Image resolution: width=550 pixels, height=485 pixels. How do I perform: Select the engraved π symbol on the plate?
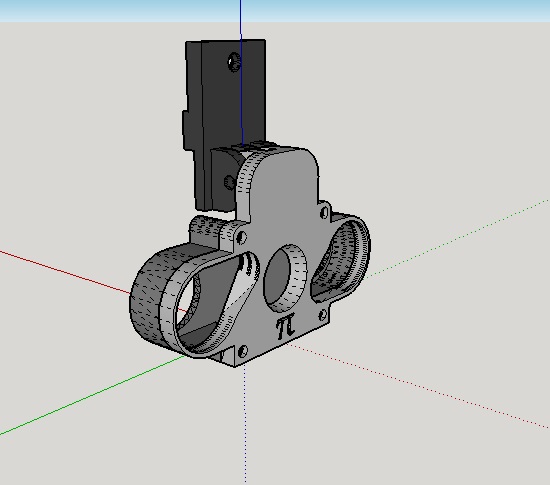tap(286, 327)
